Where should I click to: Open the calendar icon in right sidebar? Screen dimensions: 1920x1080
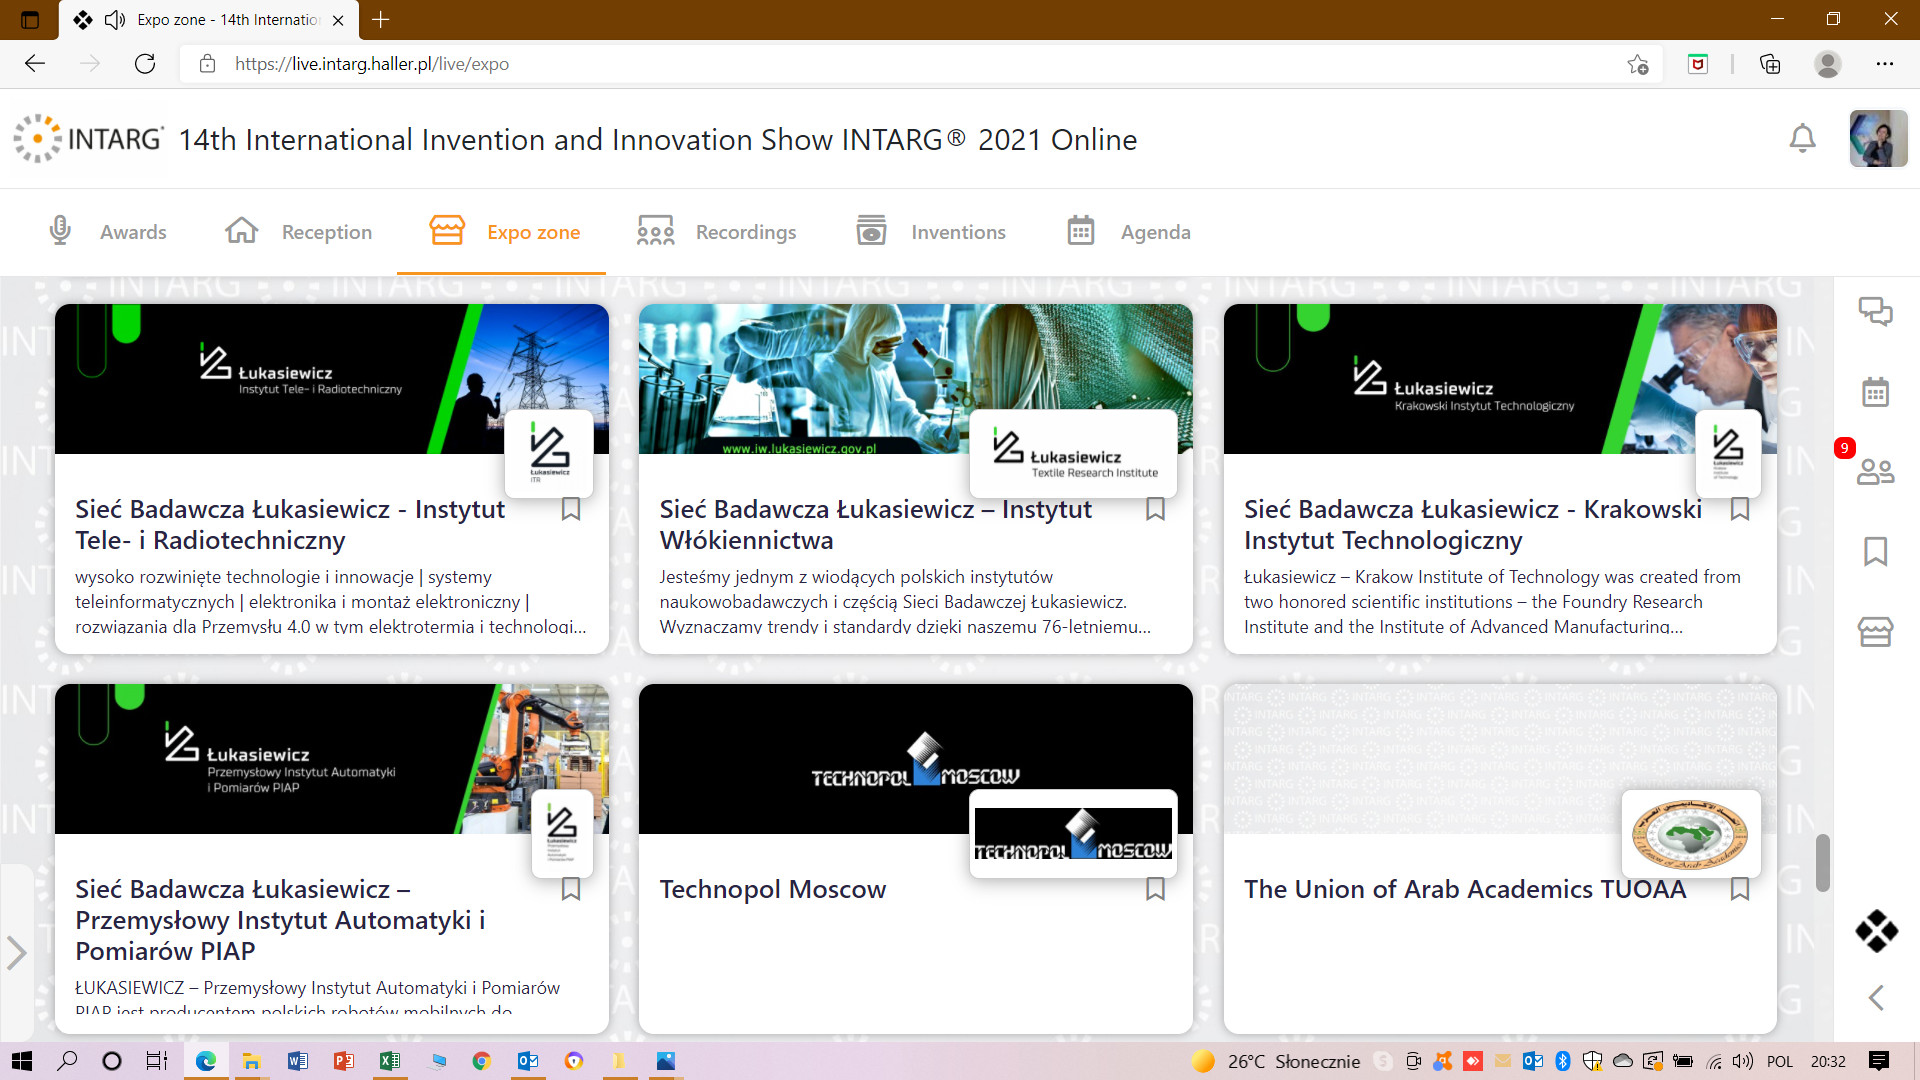[1875, 392]
